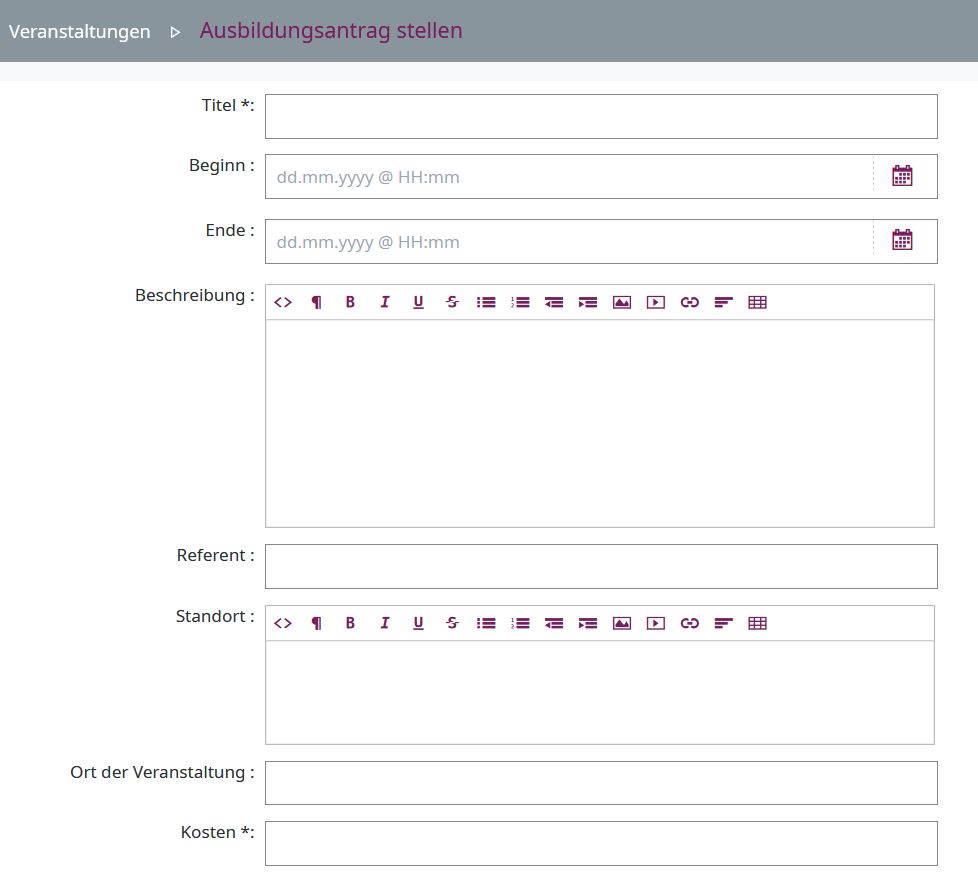Click into the Kosten input field

(x=601, y=843)
